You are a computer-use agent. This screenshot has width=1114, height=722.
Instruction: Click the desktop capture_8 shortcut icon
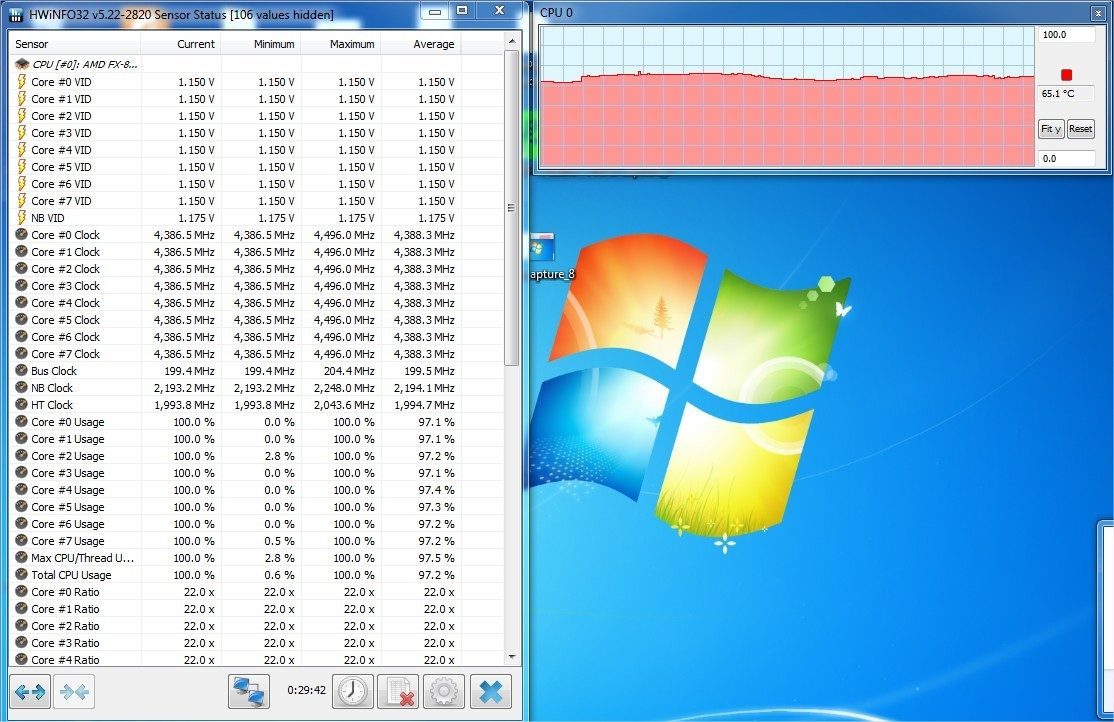tap(543, 249)
